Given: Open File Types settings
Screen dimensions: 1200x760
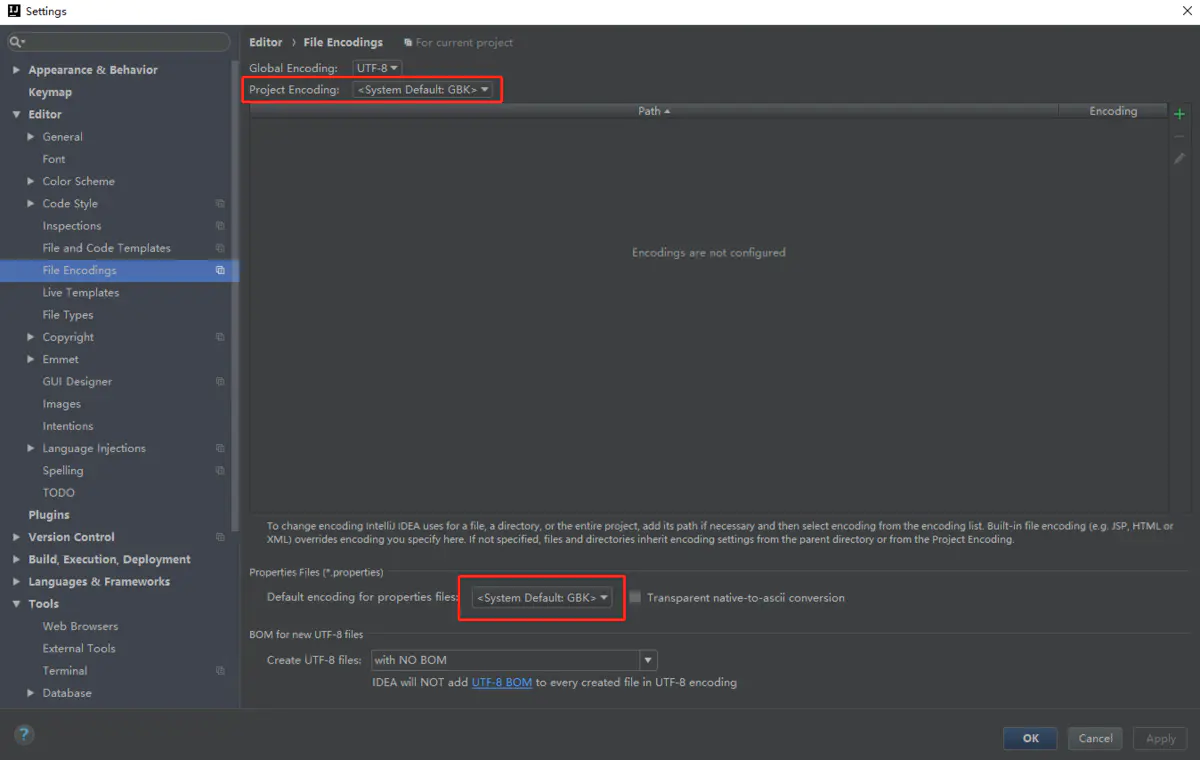Looking at the screenshot, I should point(68,315).
